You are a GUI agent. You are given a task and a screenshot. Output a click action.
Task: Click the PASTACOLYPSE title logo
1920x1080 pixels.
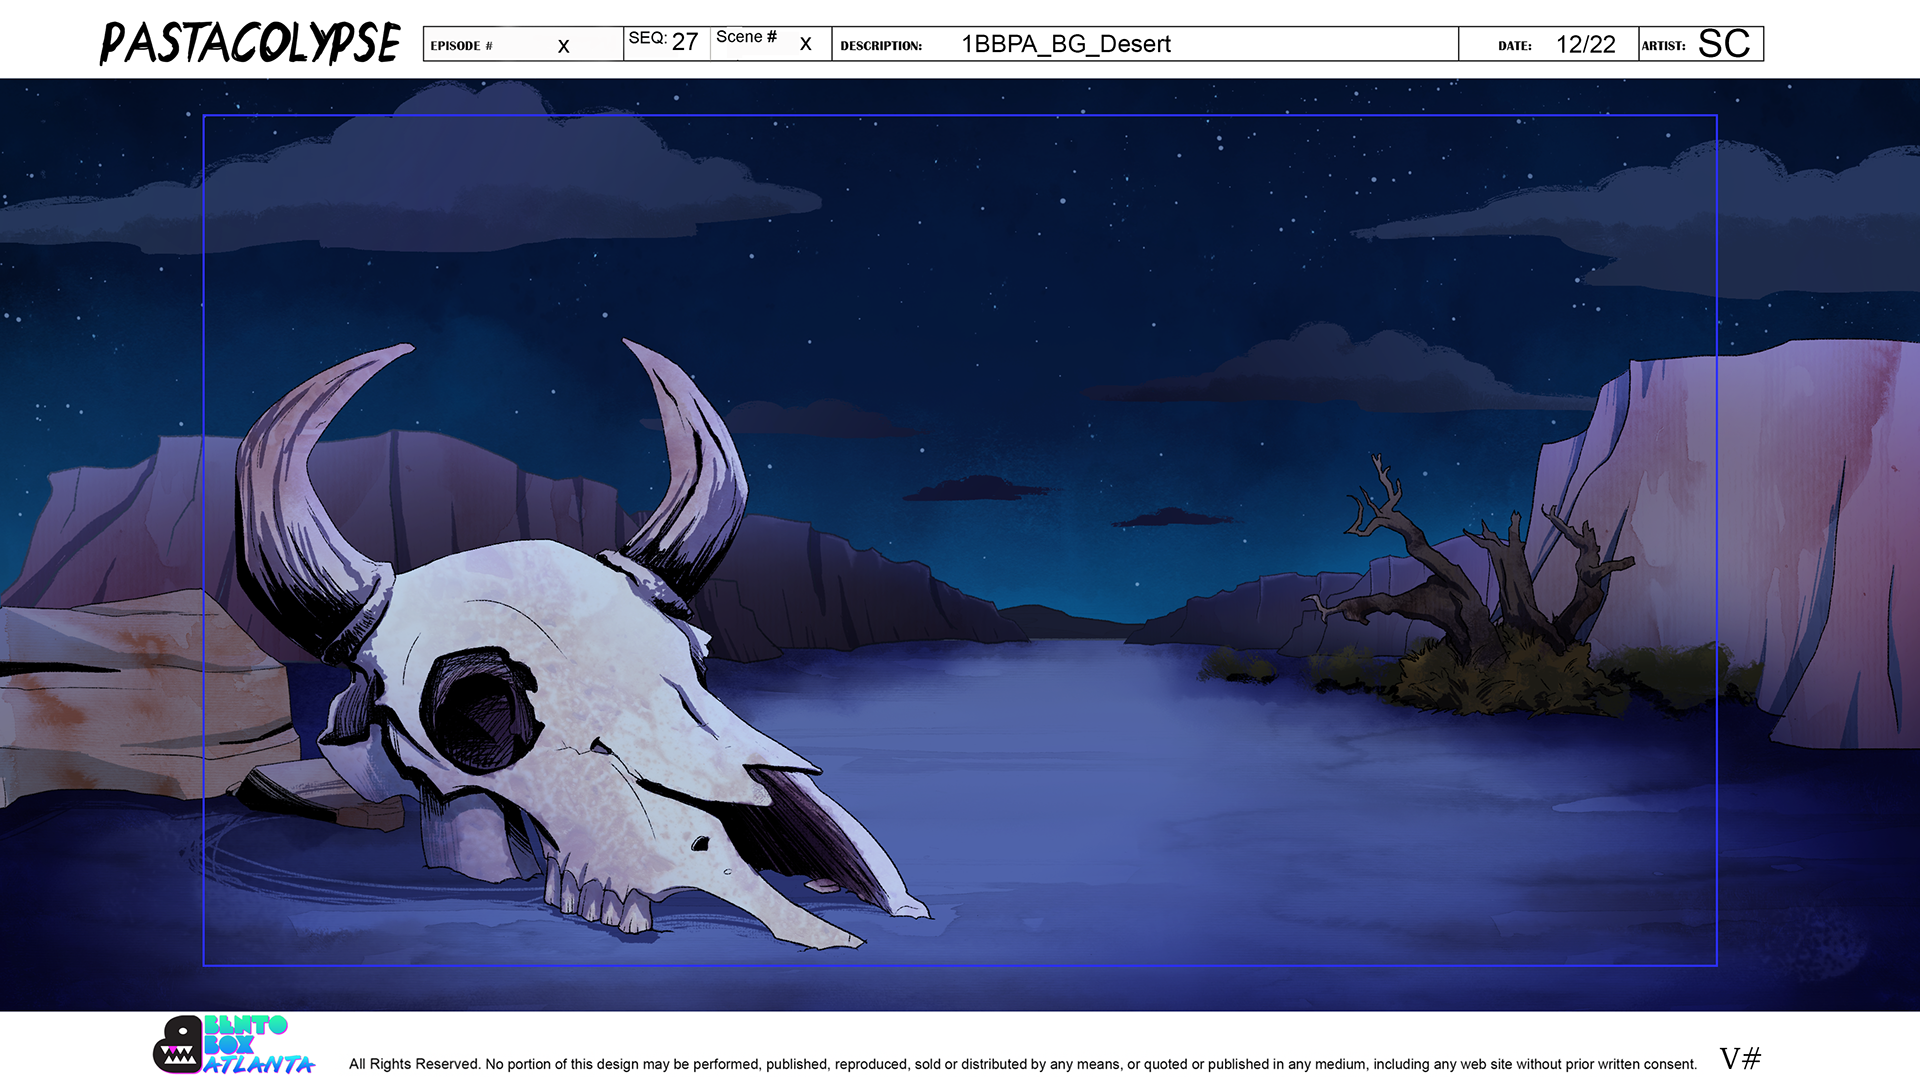click(250, 44)
